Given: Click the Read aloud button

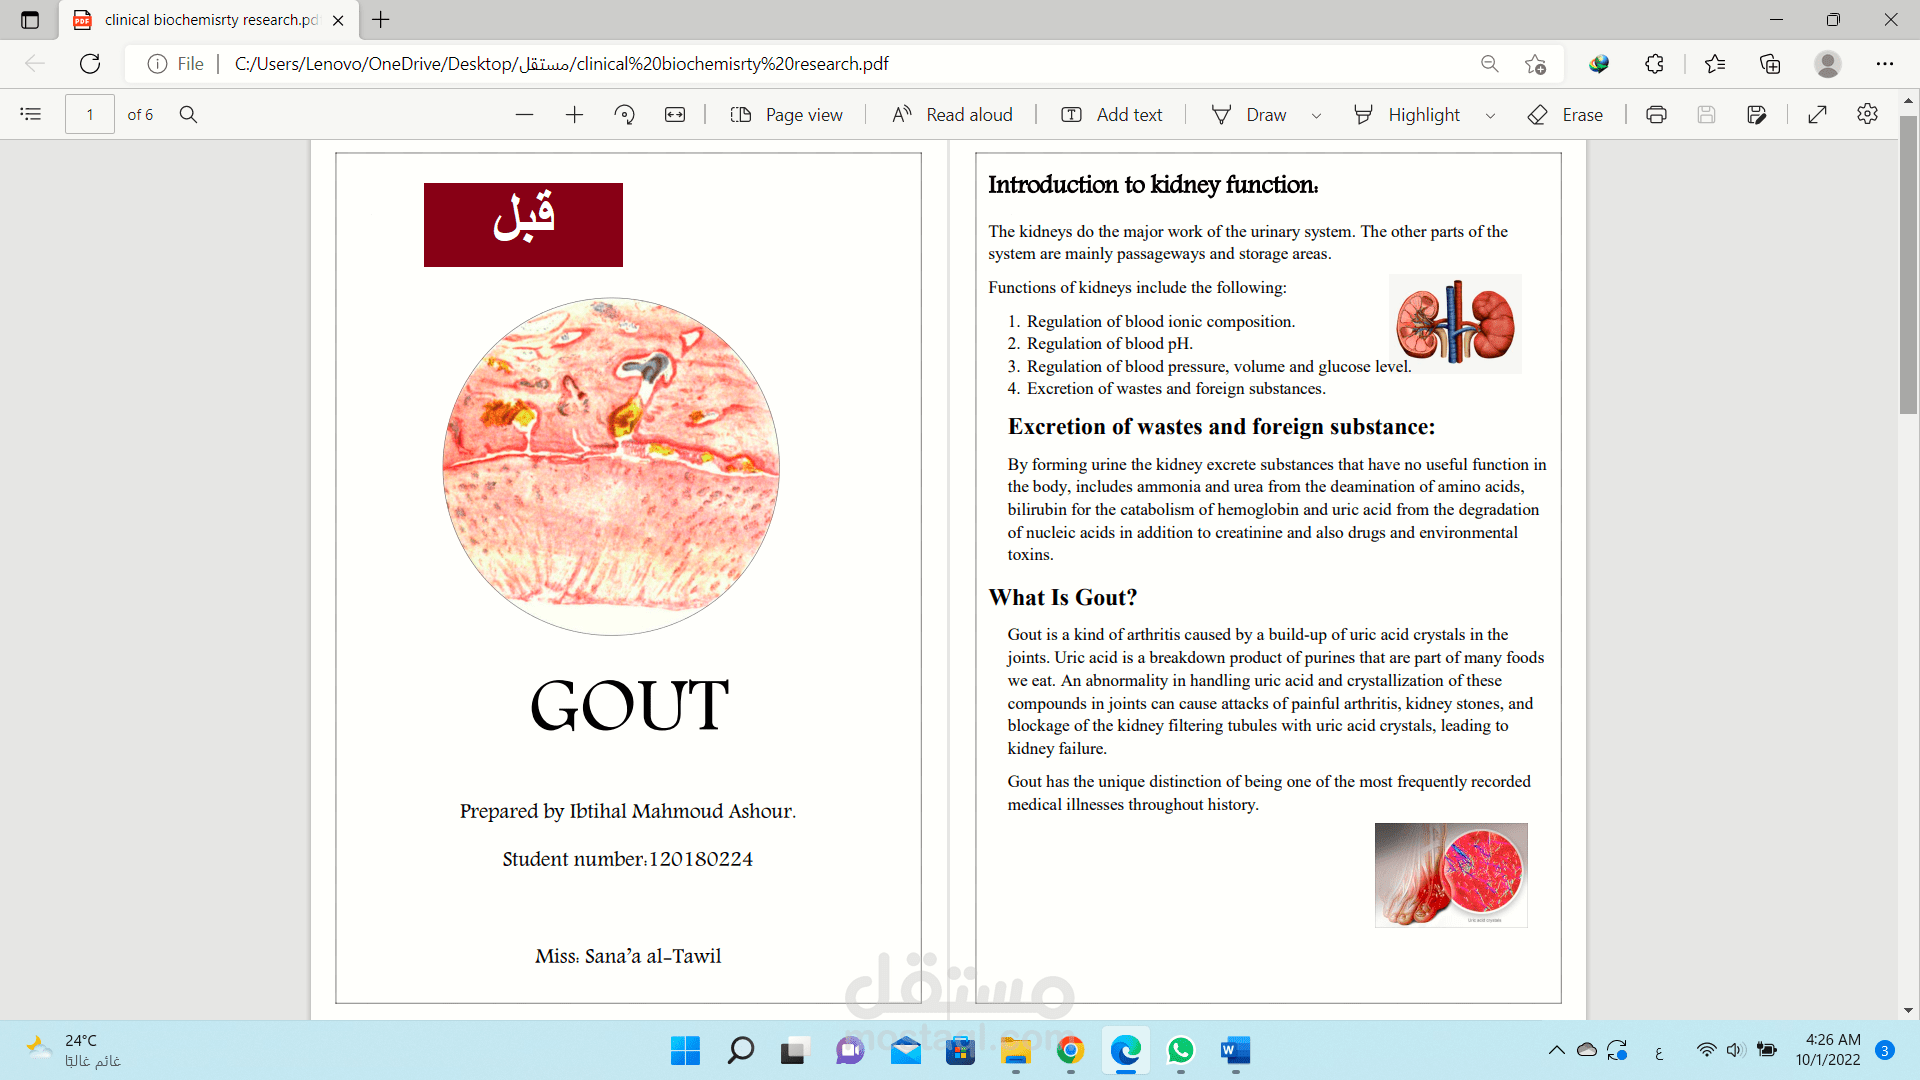Looking at the screenshot, I should coord(952,115).
